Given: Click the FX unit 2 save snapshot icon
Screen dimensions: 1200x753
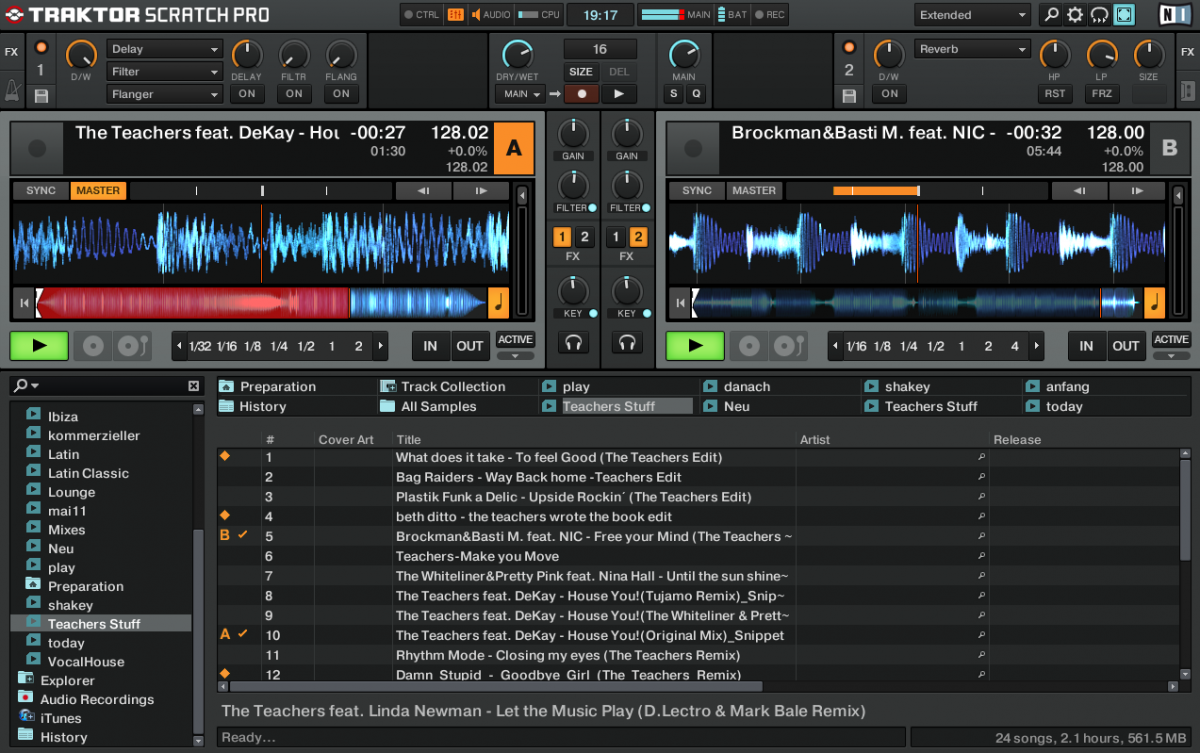Looking at the screenshot, I should (x=849, y=95).
